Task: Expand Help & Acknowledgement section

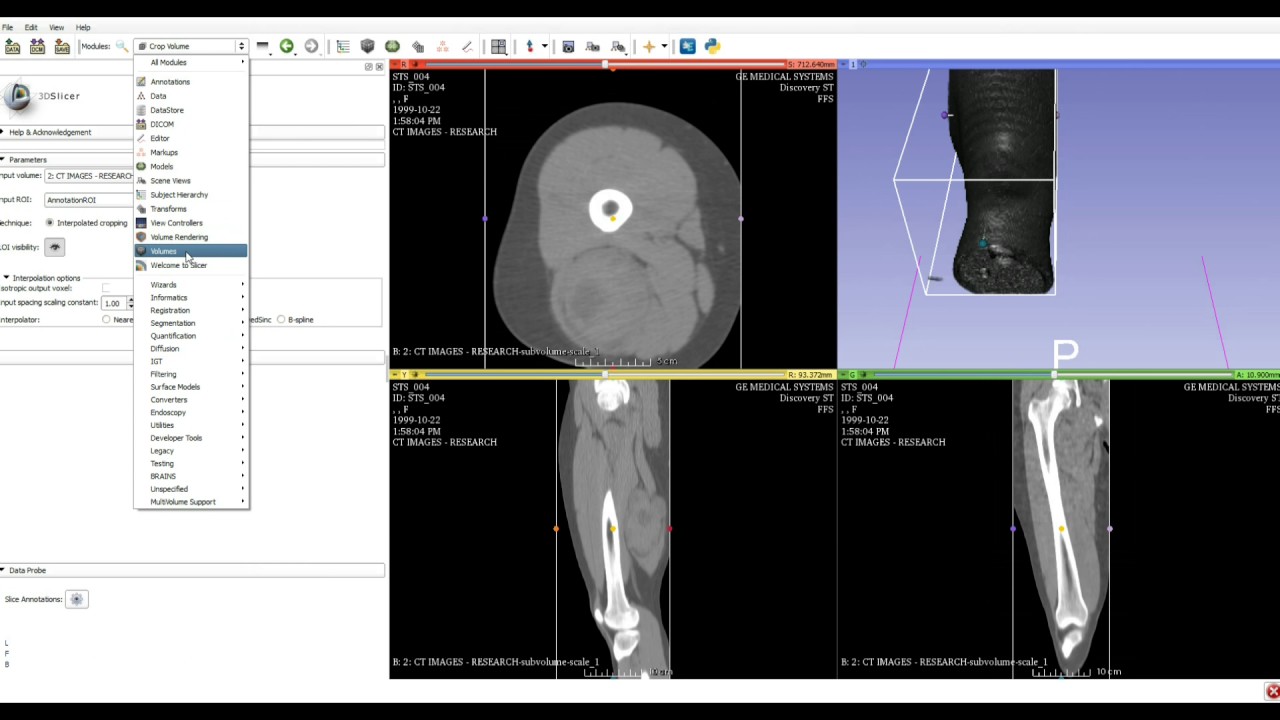Action: 192,132
